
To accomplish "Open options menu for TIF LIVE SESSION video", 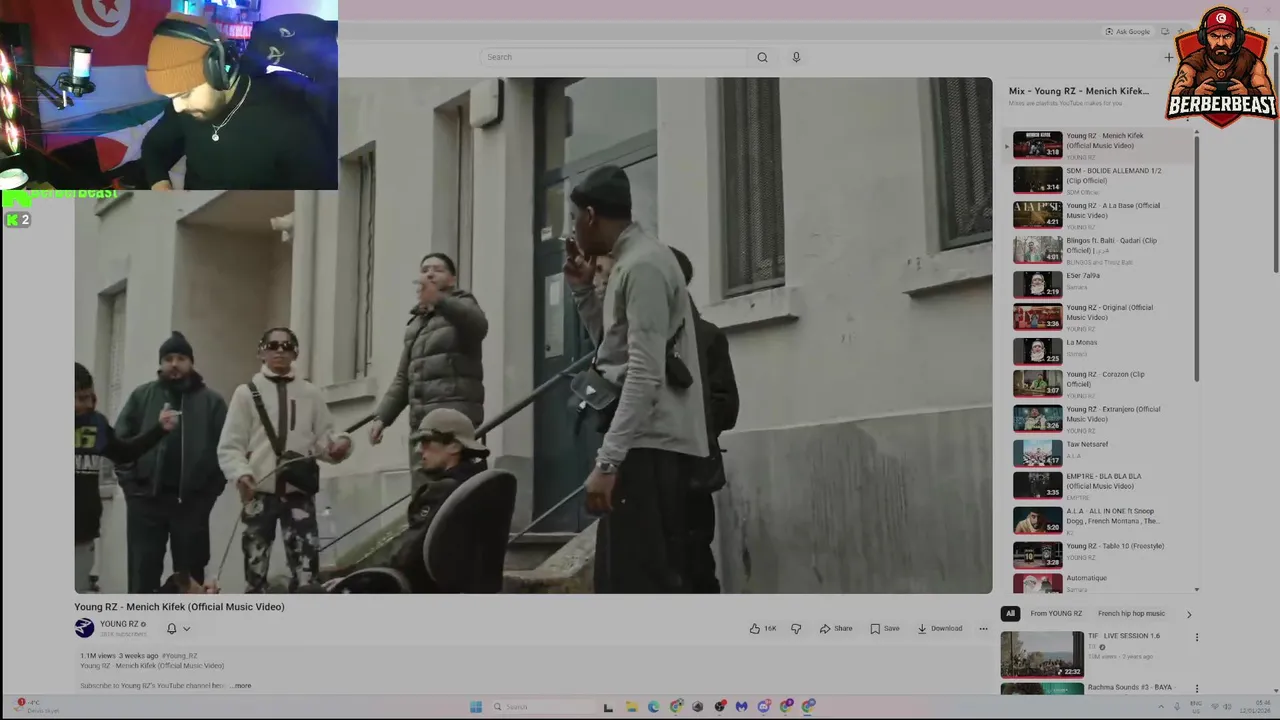I will [x=1196, y=637].
